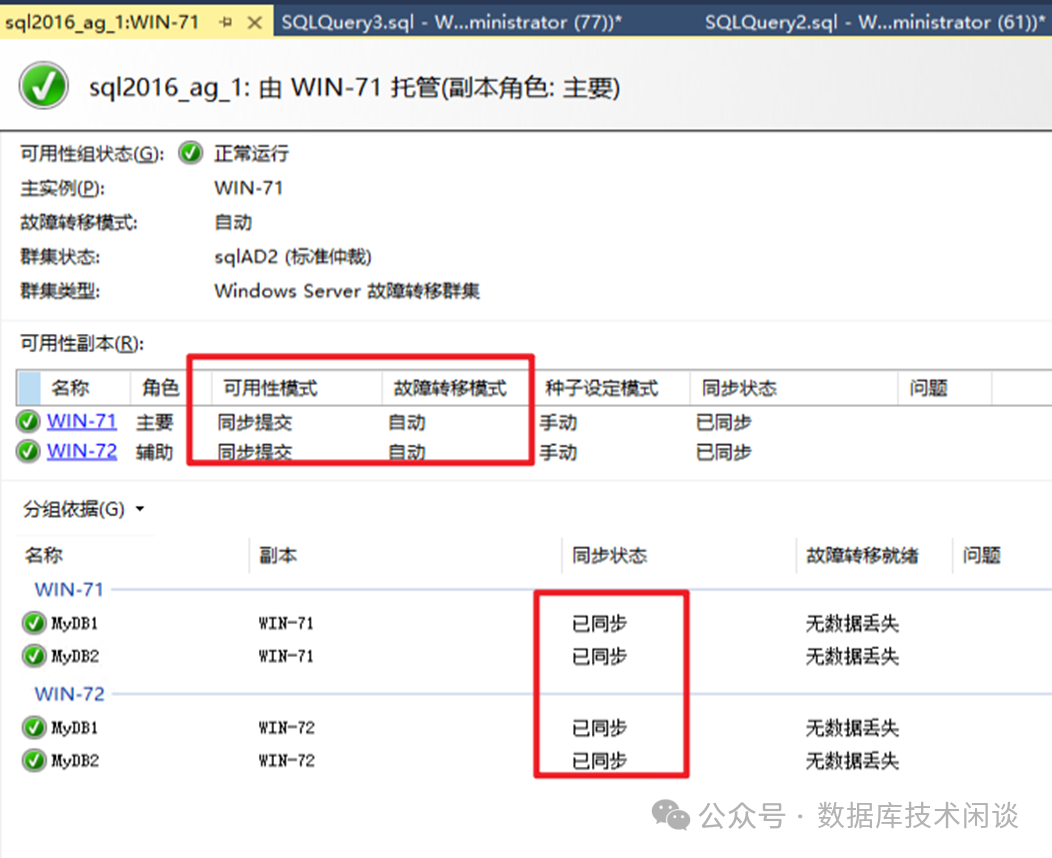Select 无数据丢失 for MyDB2 on WIN-72
The width and height of the screenshot is (1052, 858).
[x=852, y=760]
